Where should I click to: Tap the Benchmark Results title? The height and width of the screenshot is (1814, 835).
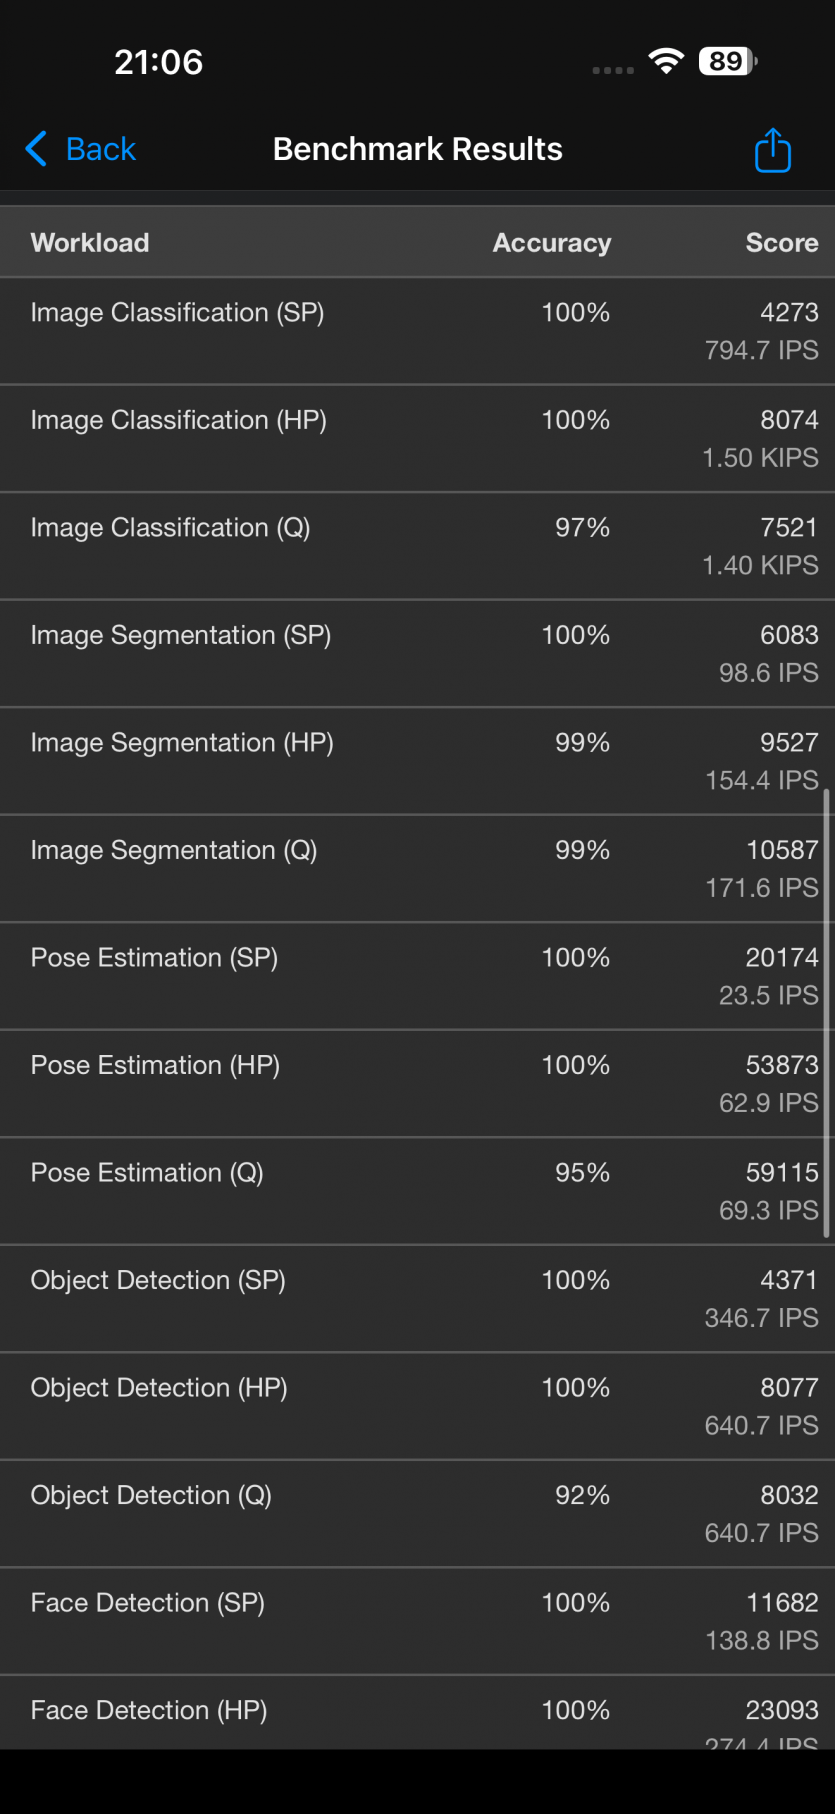[417, 149]
